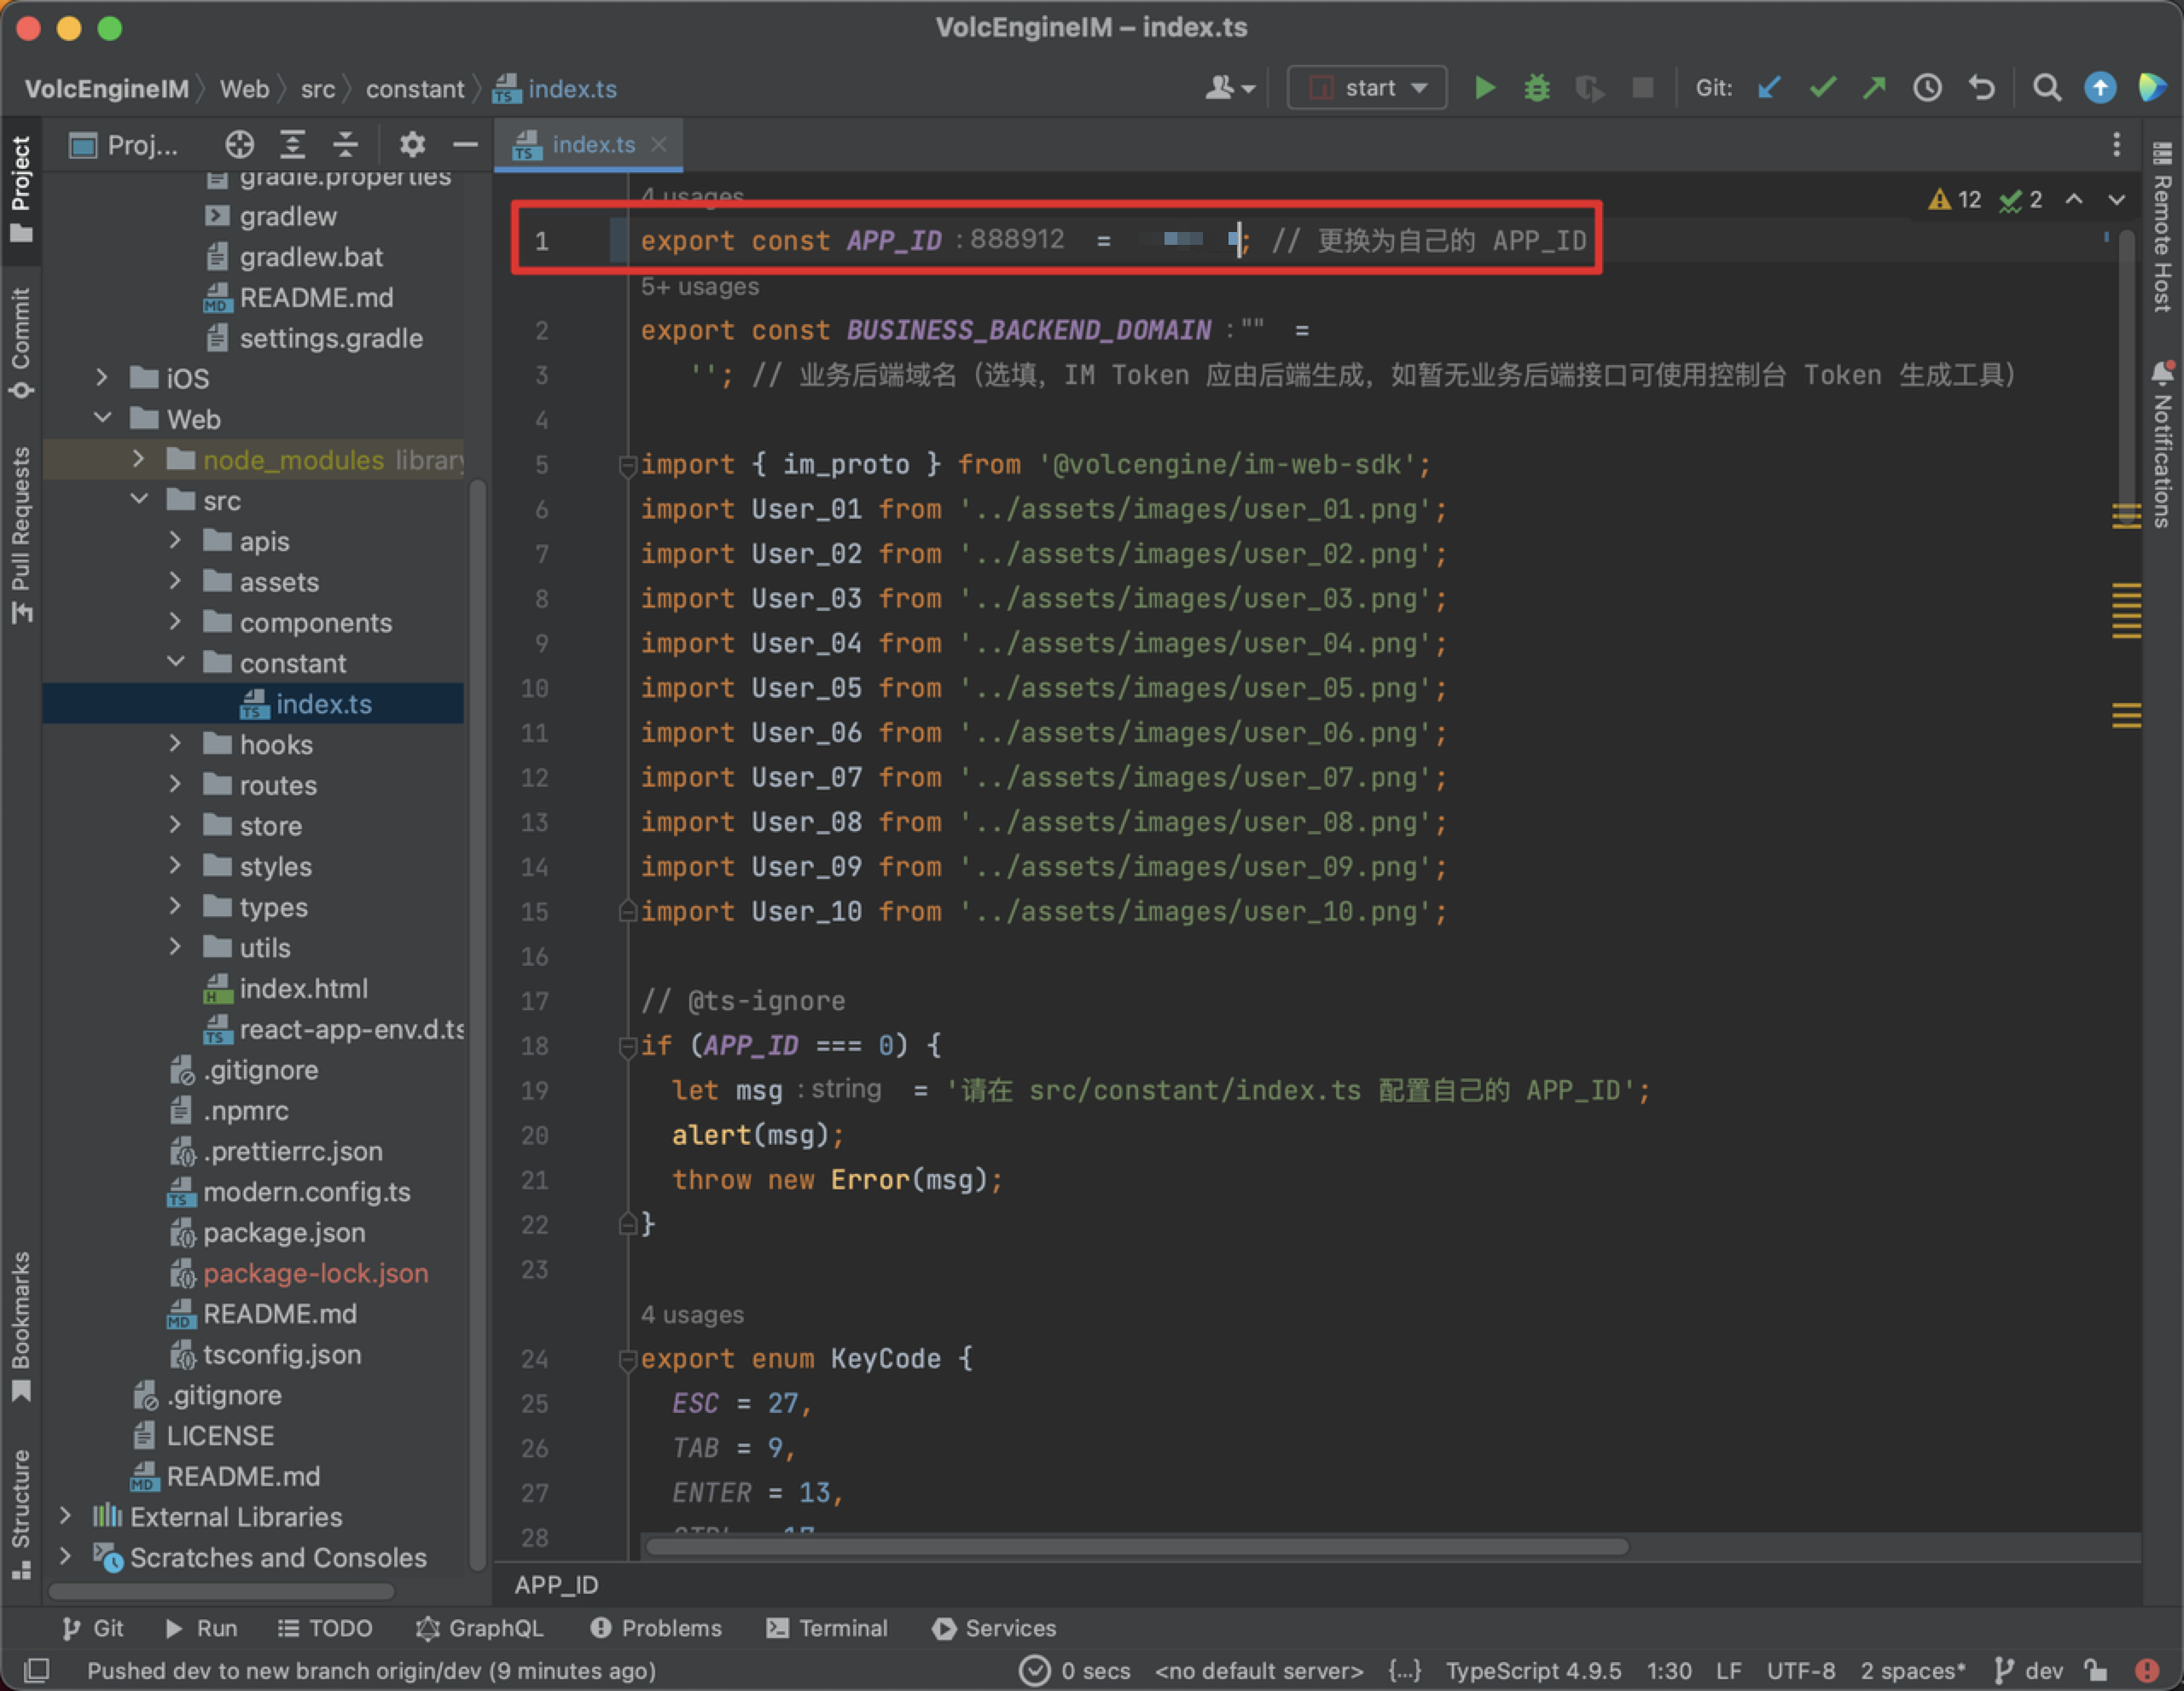
Task: Open the IDE update available icon
Action: click(2100, 89)
